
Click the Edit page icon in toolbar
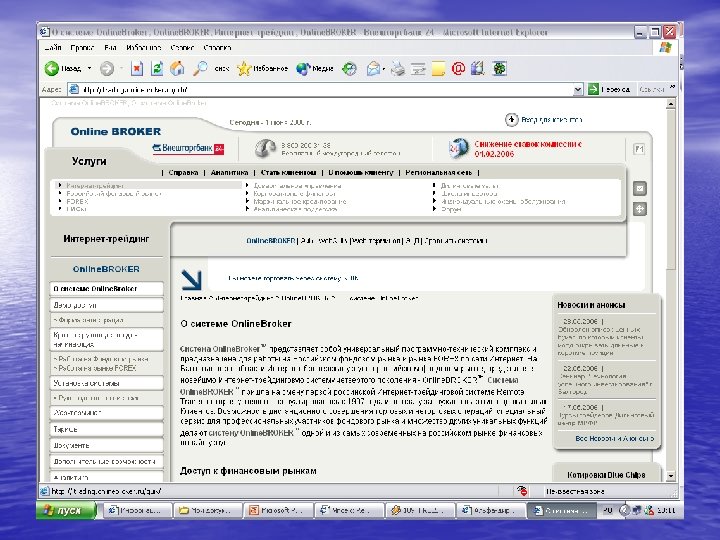coord(418,69)
